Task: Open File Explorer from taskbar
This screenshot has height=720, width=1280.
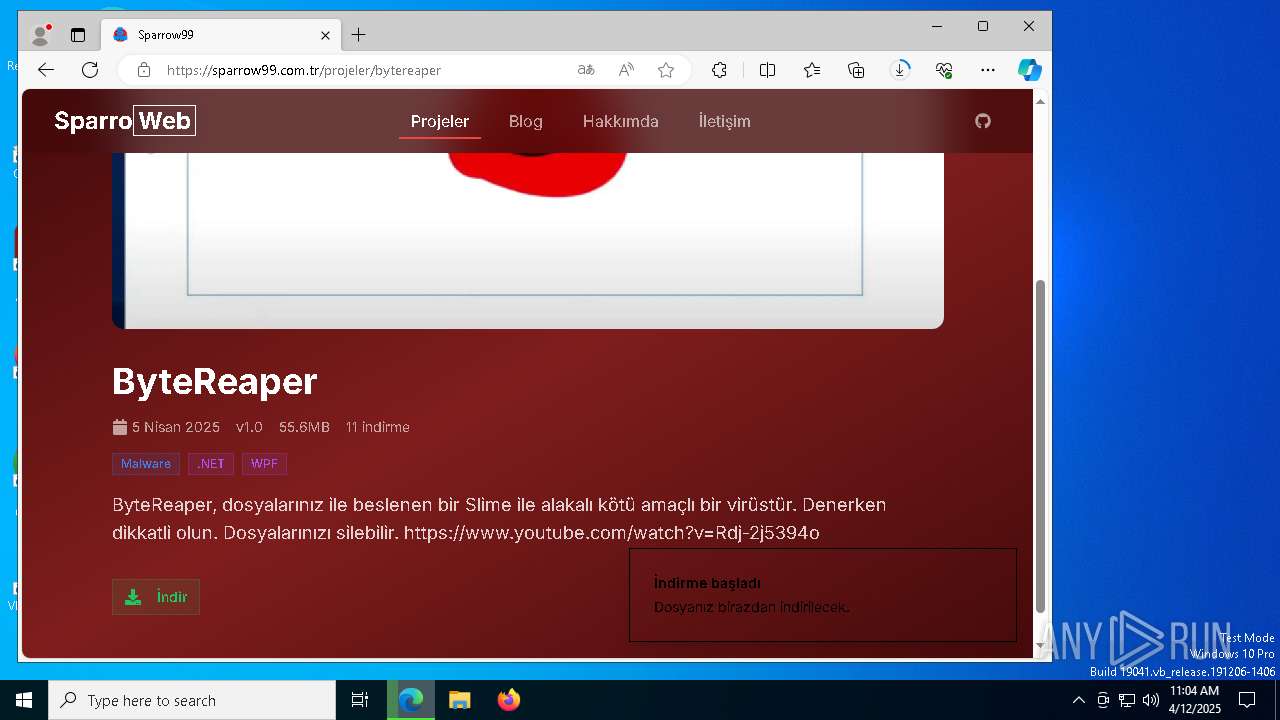Action: [459, 700]
